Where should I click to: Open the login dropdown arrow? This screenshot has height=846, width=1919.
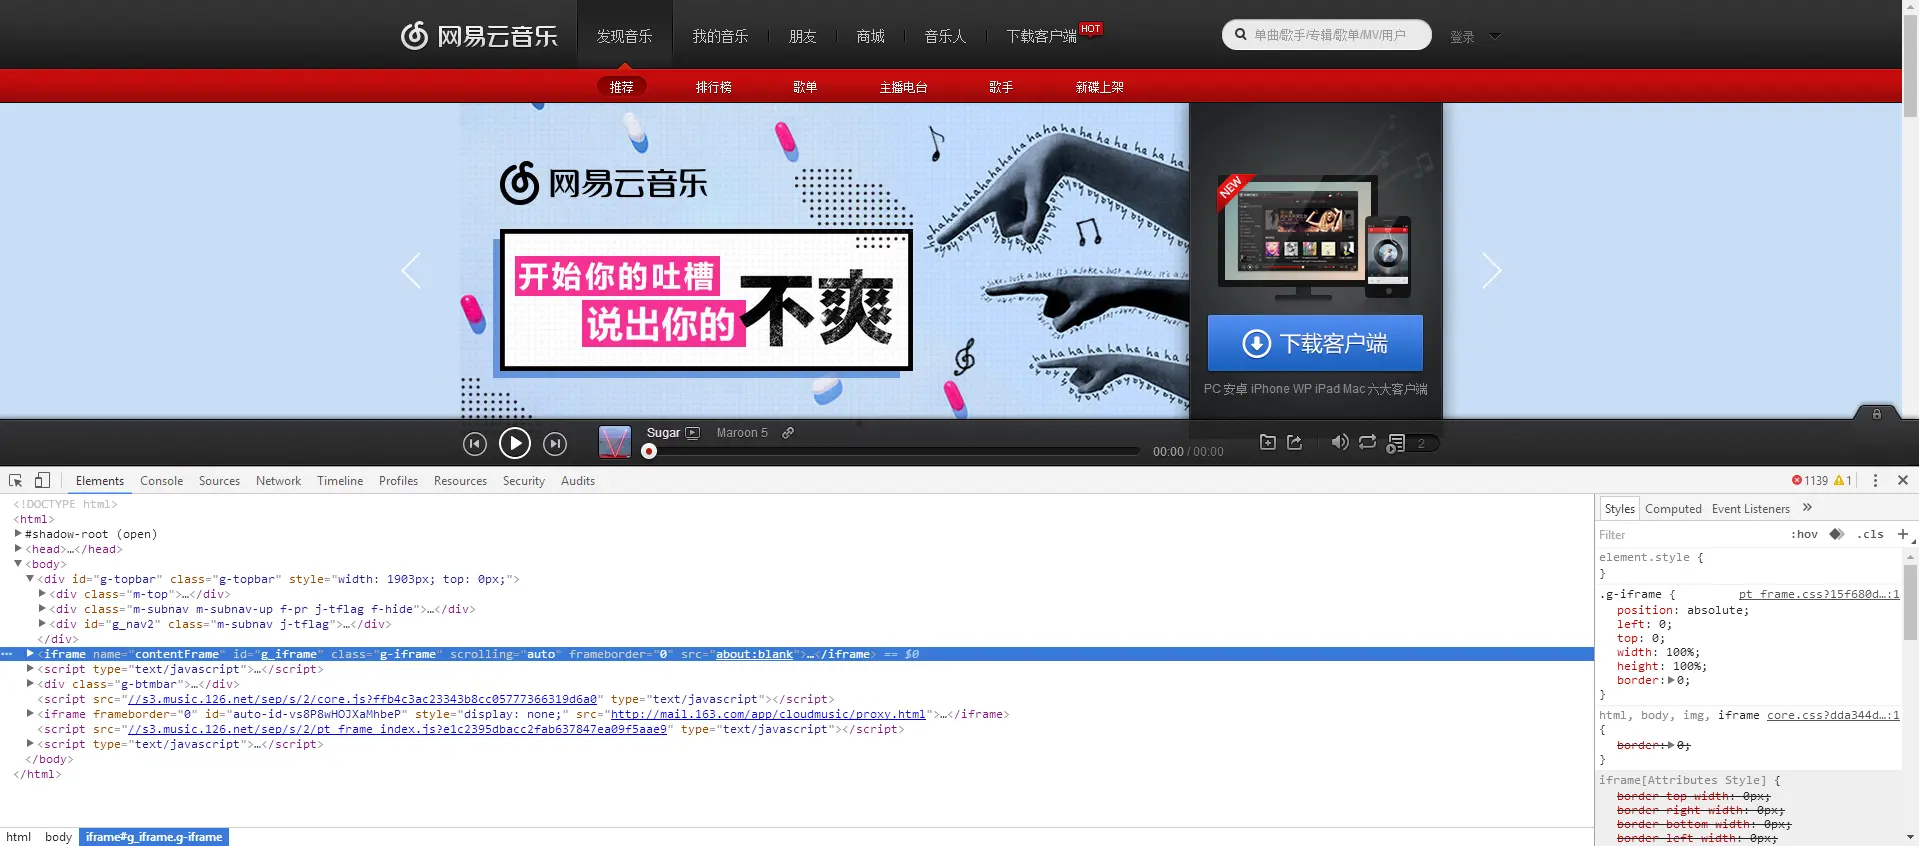(1495, 36)
